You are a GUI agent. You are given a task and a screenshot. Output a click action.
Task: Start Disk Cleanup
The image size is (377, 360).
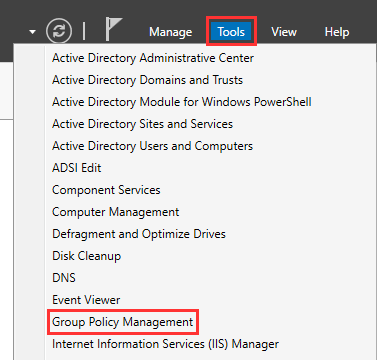[86, 256]
